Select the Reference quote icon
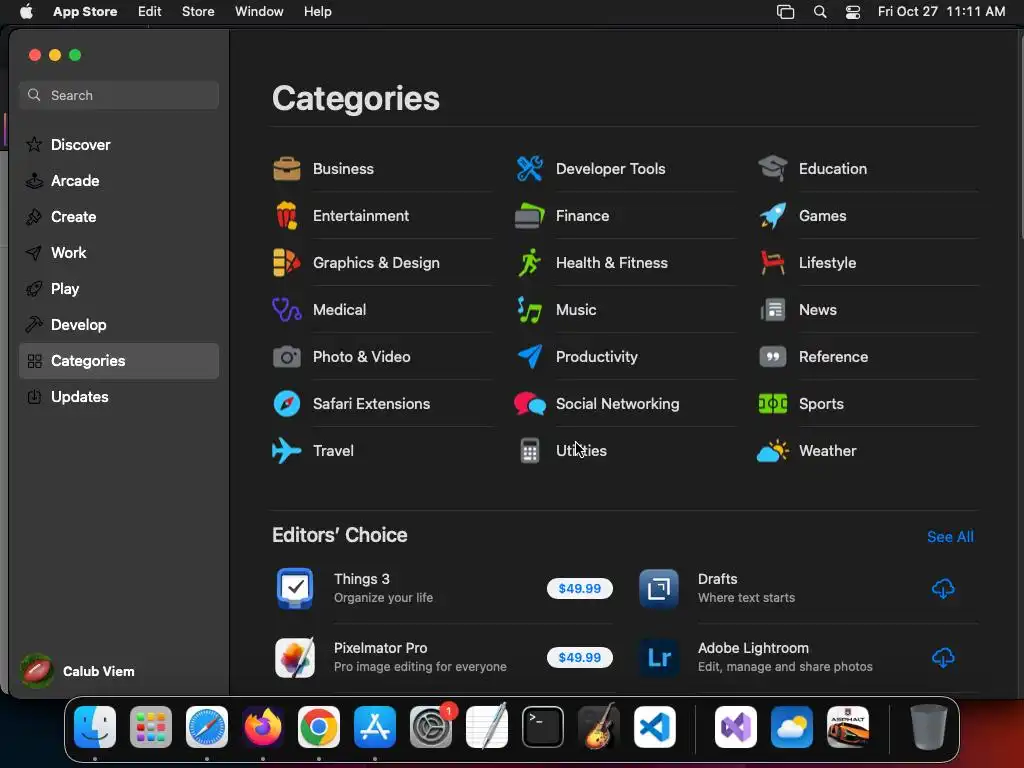Screen dimensions: 1024x768 click(x=773, y=357)
